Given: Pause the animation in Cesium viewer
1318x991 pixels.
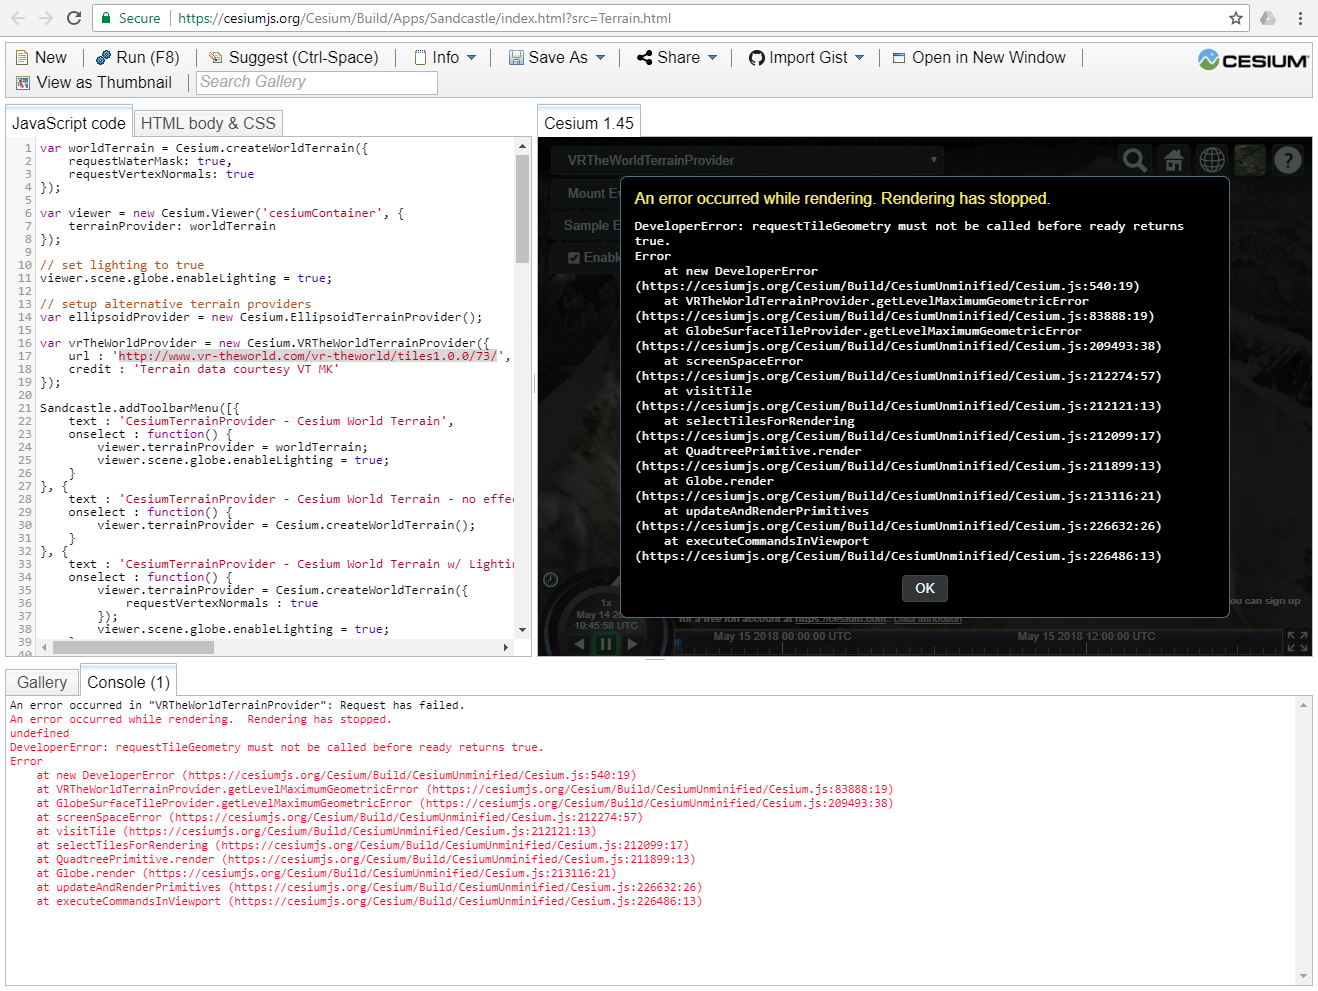Looking at the screenshot, I should coord(605,644).
